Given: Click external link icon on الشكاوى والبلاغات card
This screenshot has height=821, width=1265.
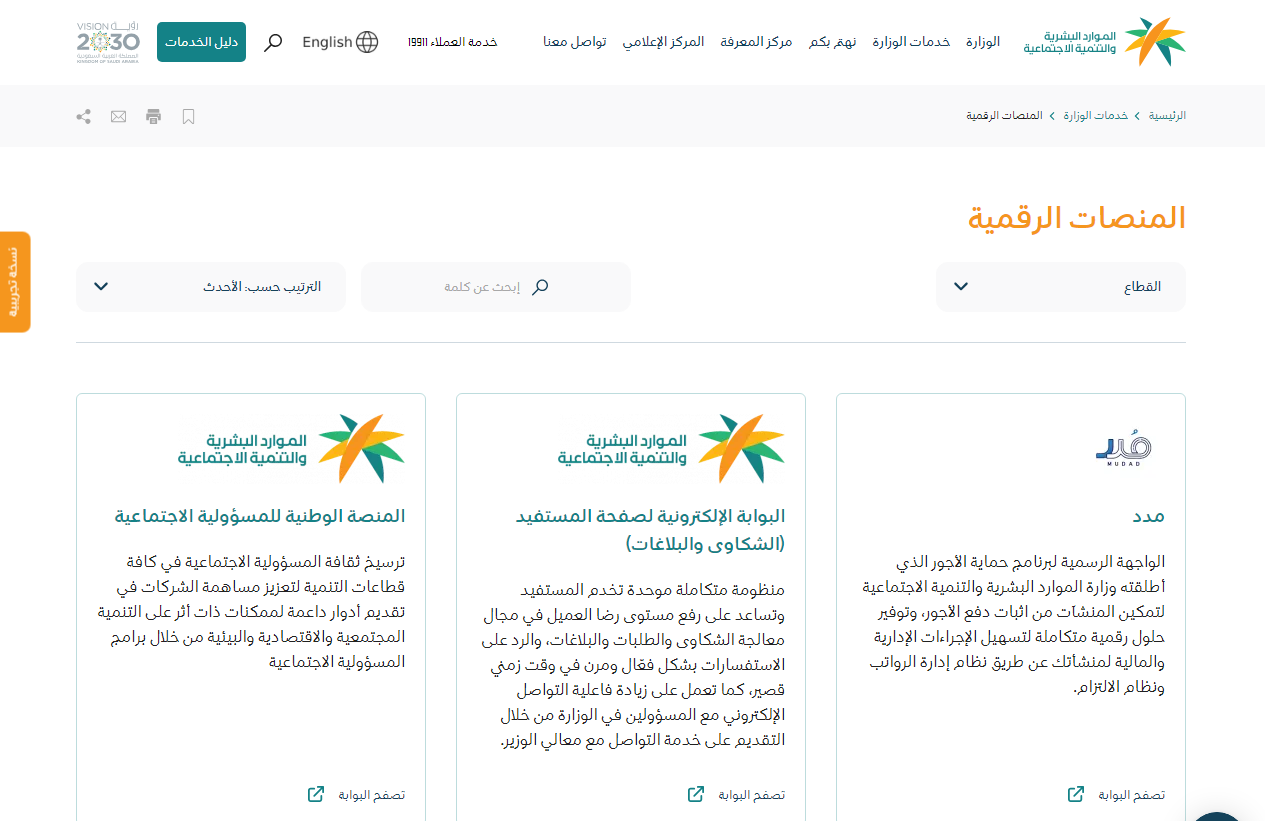Looking at the screenshot, I should (696, 794).
